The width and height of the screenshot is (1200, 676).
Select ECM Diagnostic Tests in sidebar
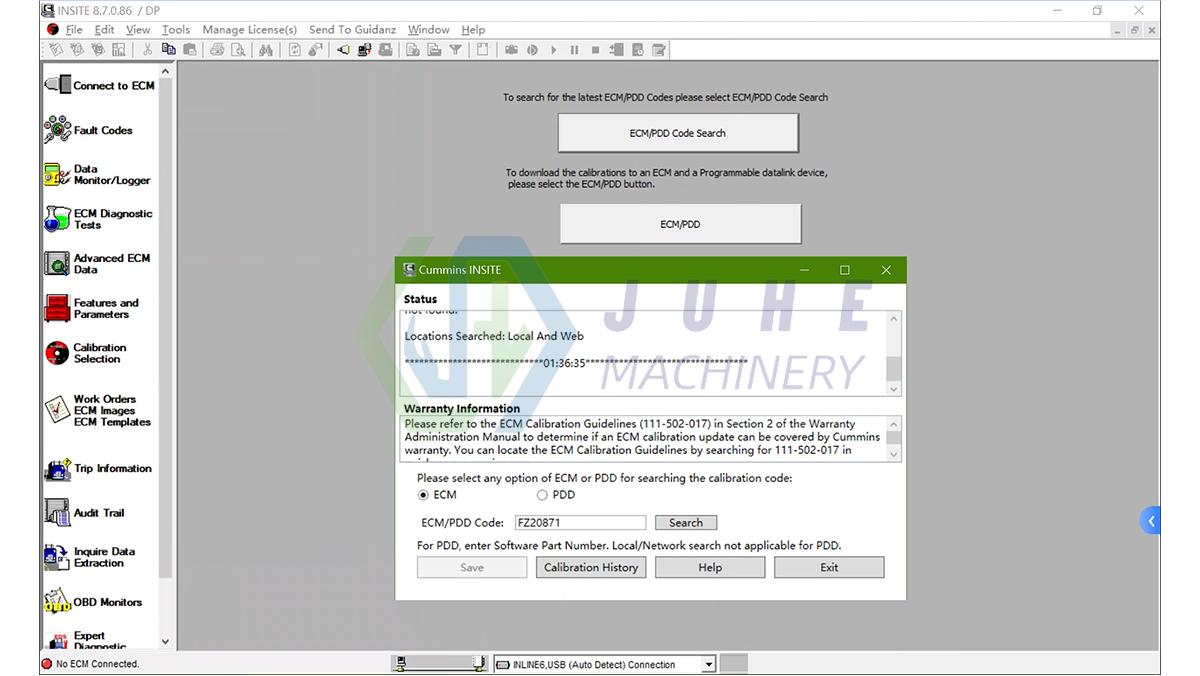[x=57, y=219]
